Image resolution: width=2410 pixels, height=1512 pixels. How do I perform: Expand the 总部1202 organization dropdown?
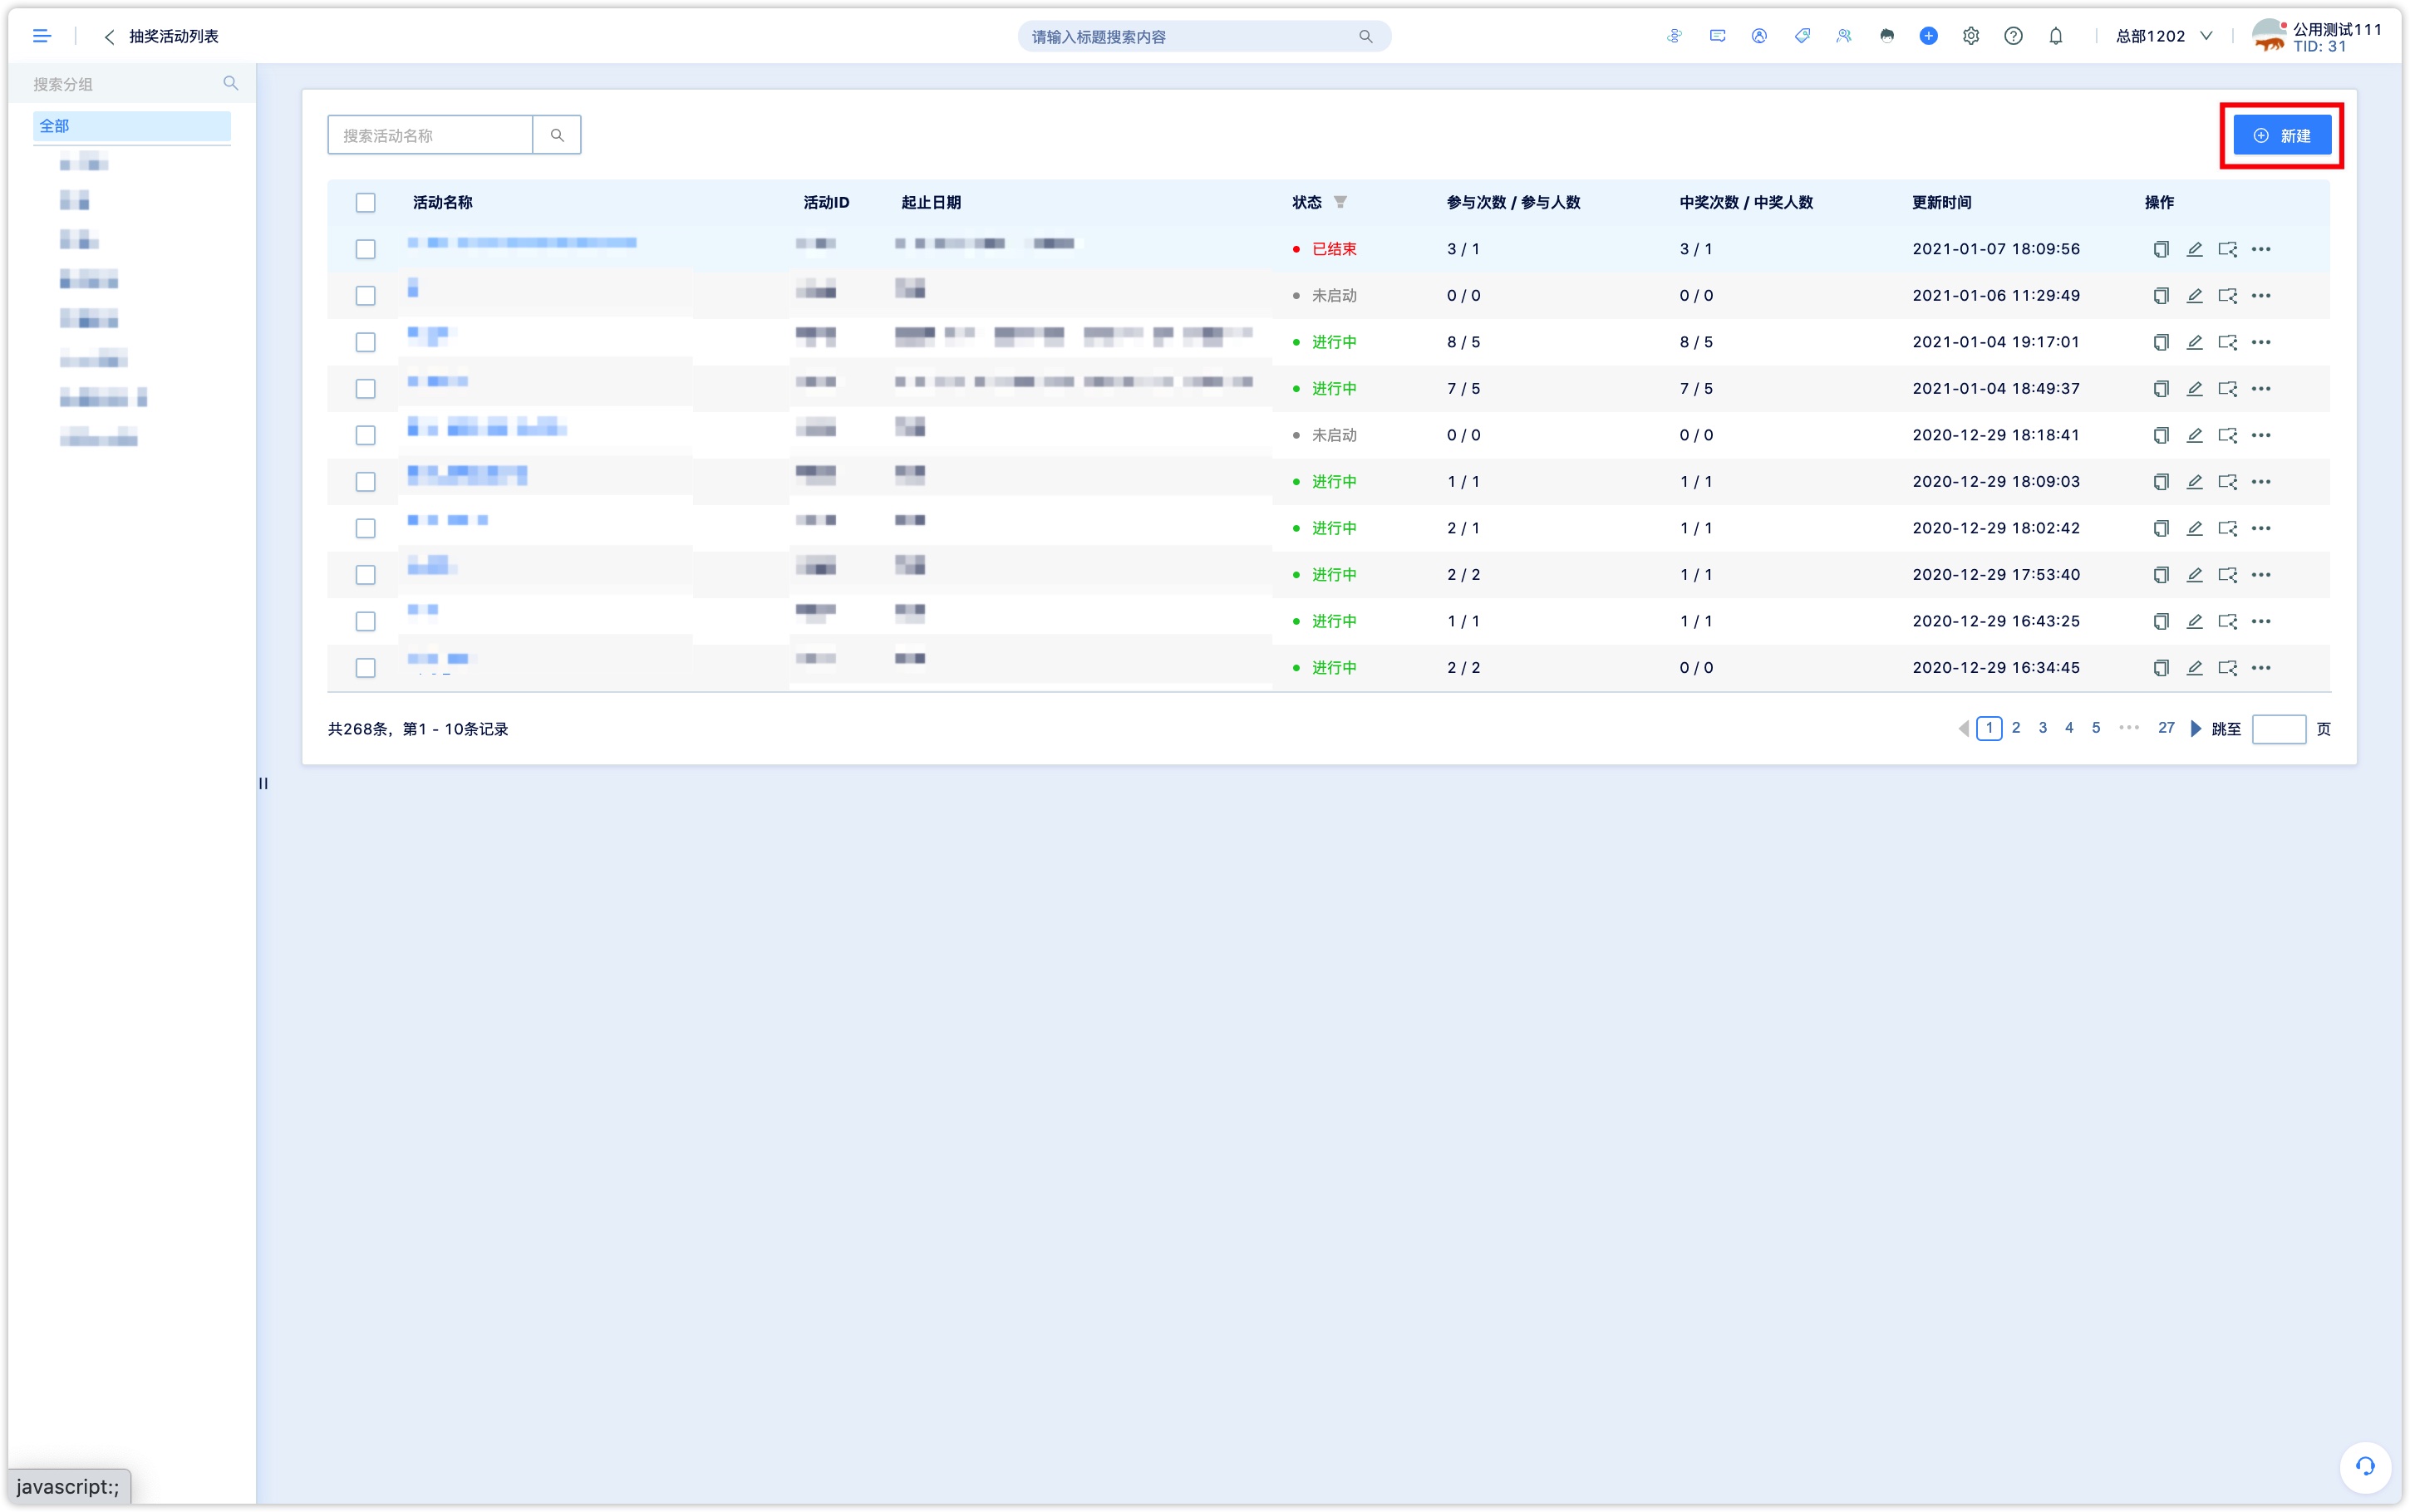pyautogui.click(x=2163, y=36)
